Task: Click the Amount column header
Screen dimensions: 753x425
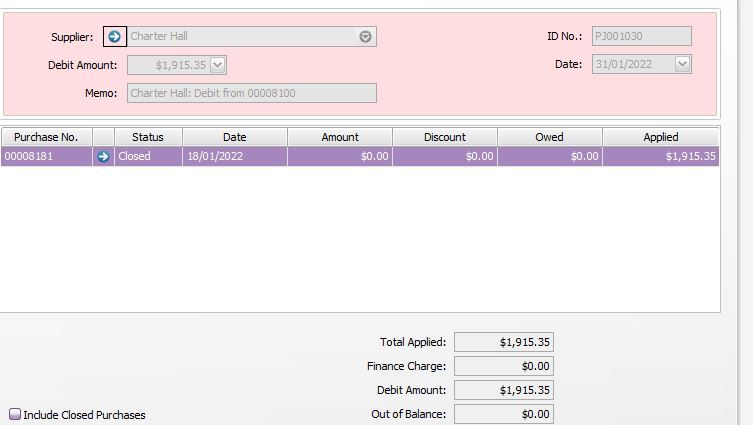Action: (340, 137)
